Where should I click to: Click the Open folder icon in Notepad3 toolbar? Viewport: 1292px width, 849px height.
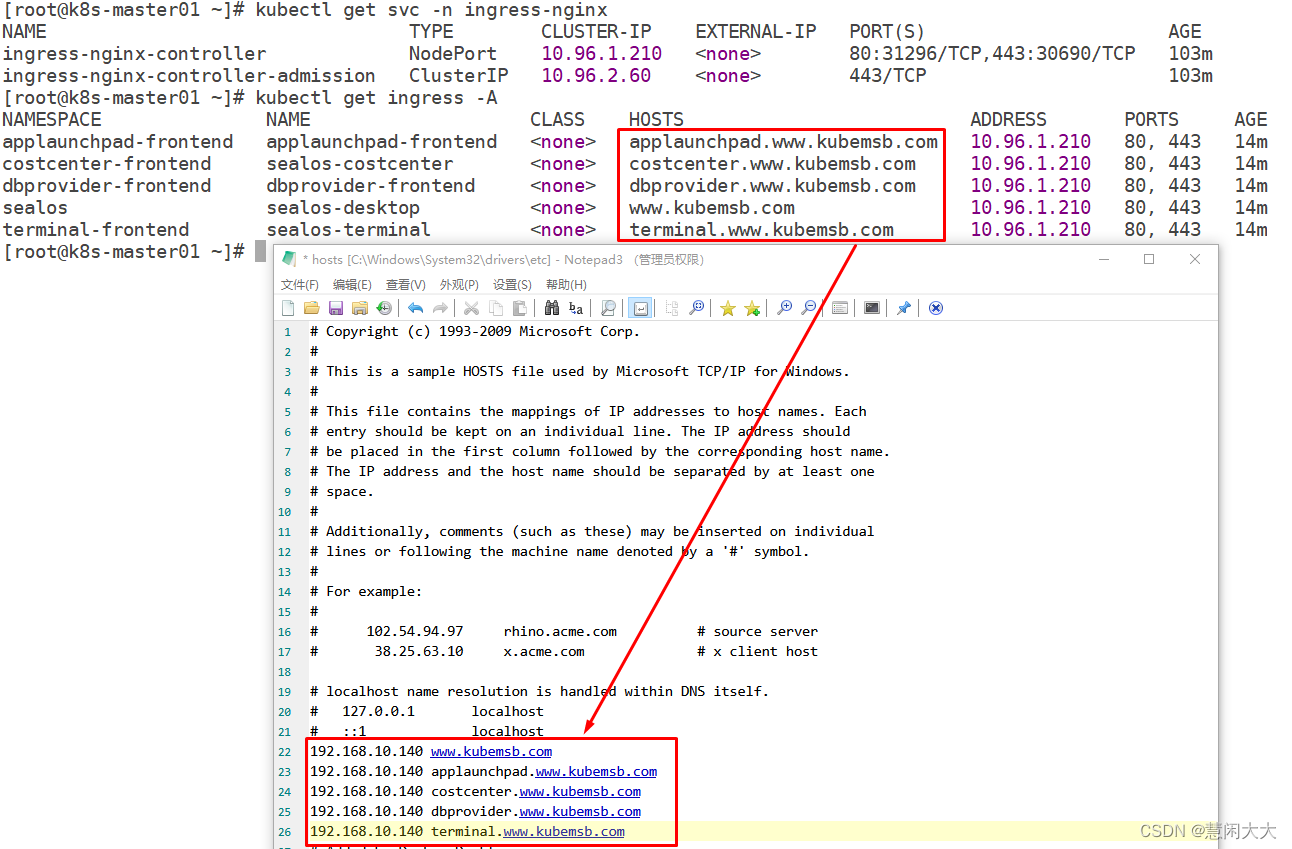312,308
